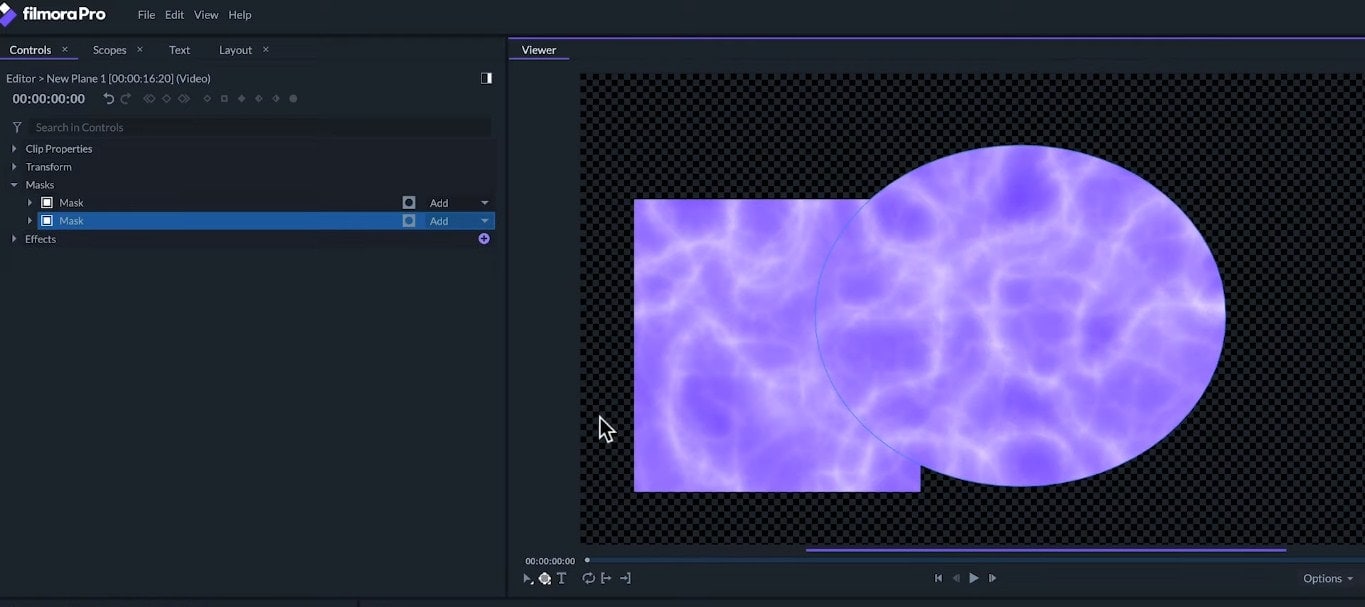The height and width of the screenshot is (607, 1365).
Task: Open the Edit menu
Action: pos(174,15)
